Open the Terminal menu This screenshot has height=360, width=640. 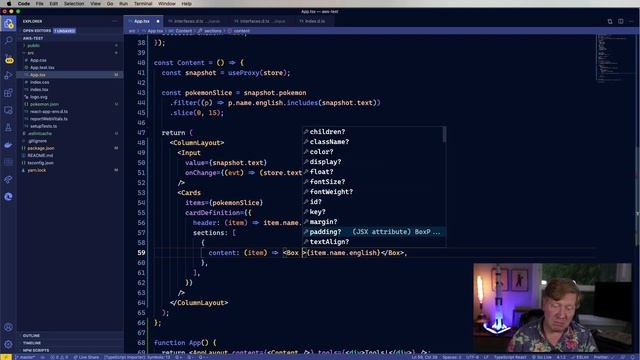point(143,3)
